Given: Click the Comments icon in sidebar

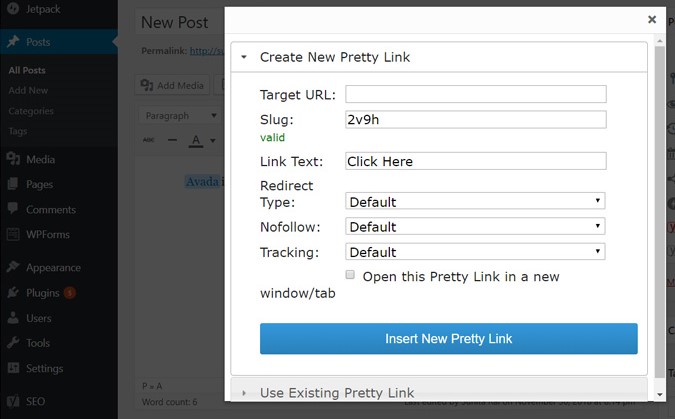Looking at the screenshot, I should tap(12, 210).
